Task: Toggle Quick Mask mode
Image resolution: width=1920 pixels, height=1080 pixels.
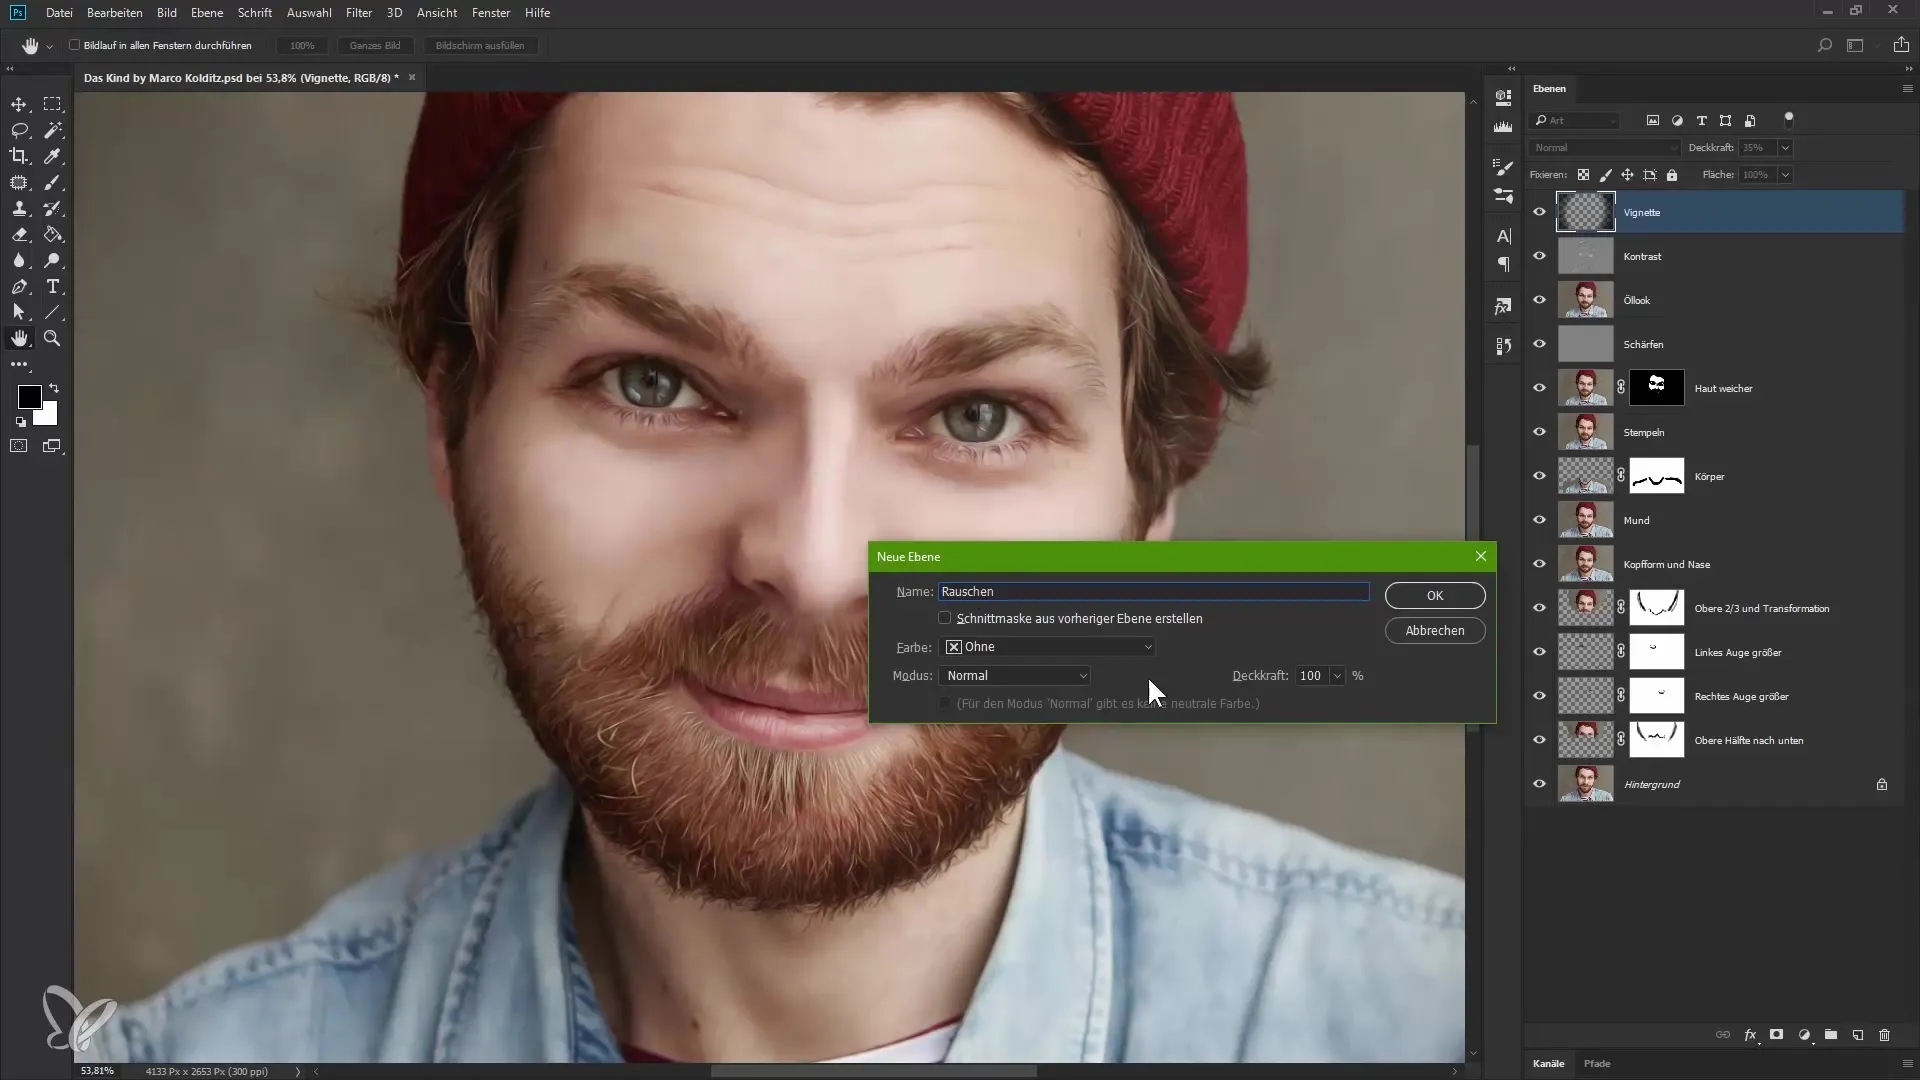Action: click(19, 446)
